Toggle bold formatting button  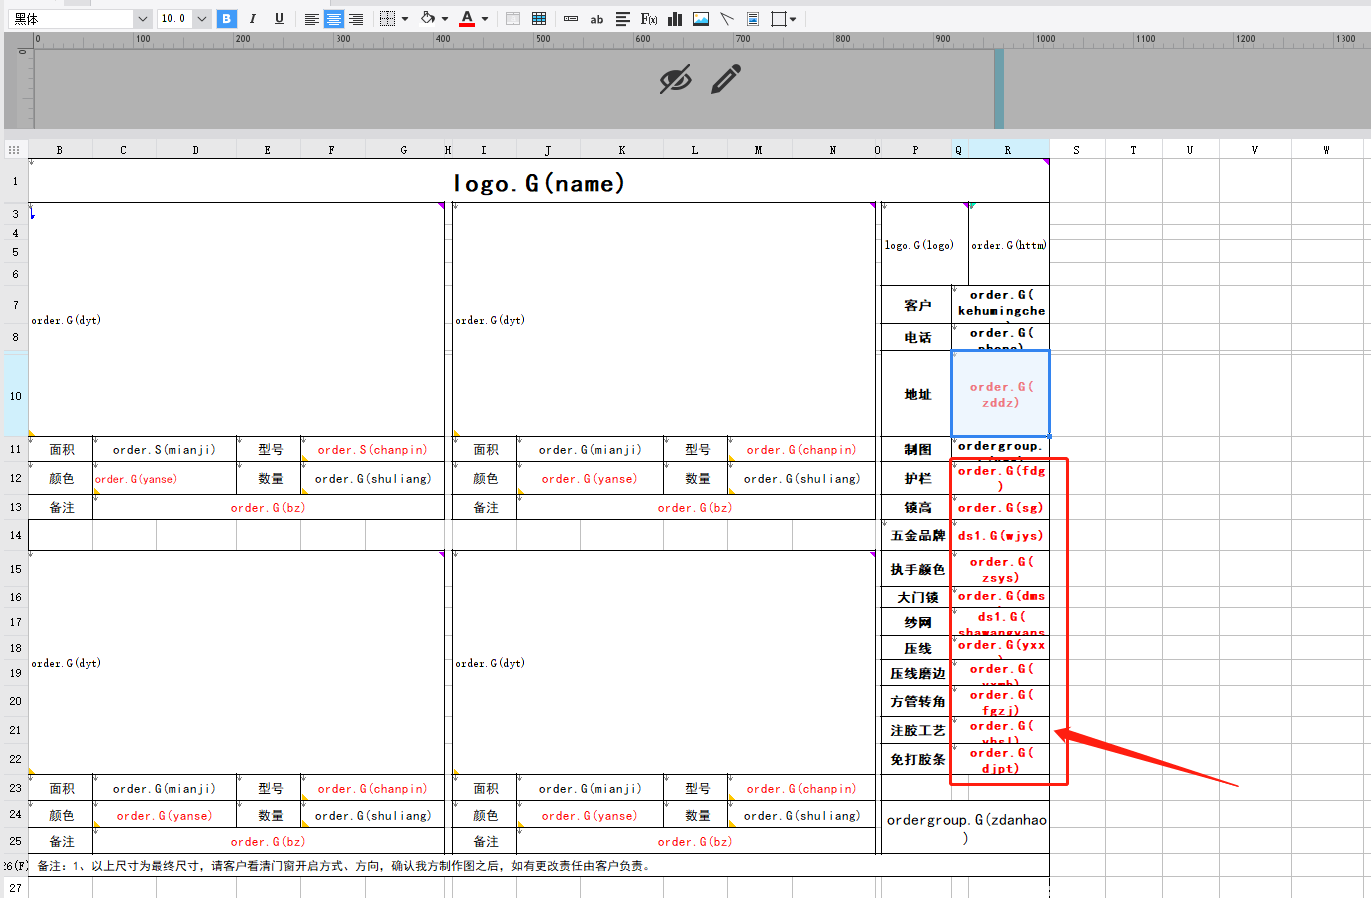click(x=227, y=19)
